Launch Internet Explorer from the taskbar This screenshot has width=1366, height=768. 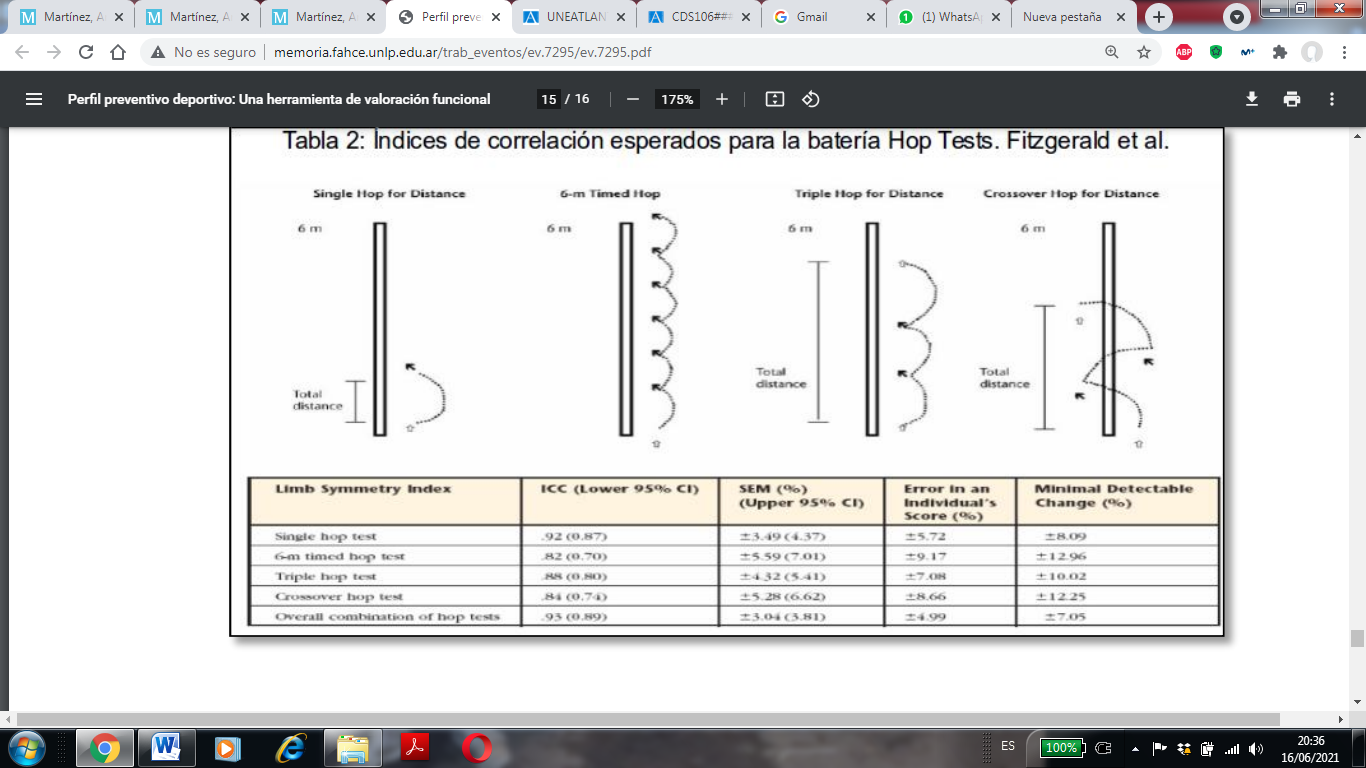[290, 747]
